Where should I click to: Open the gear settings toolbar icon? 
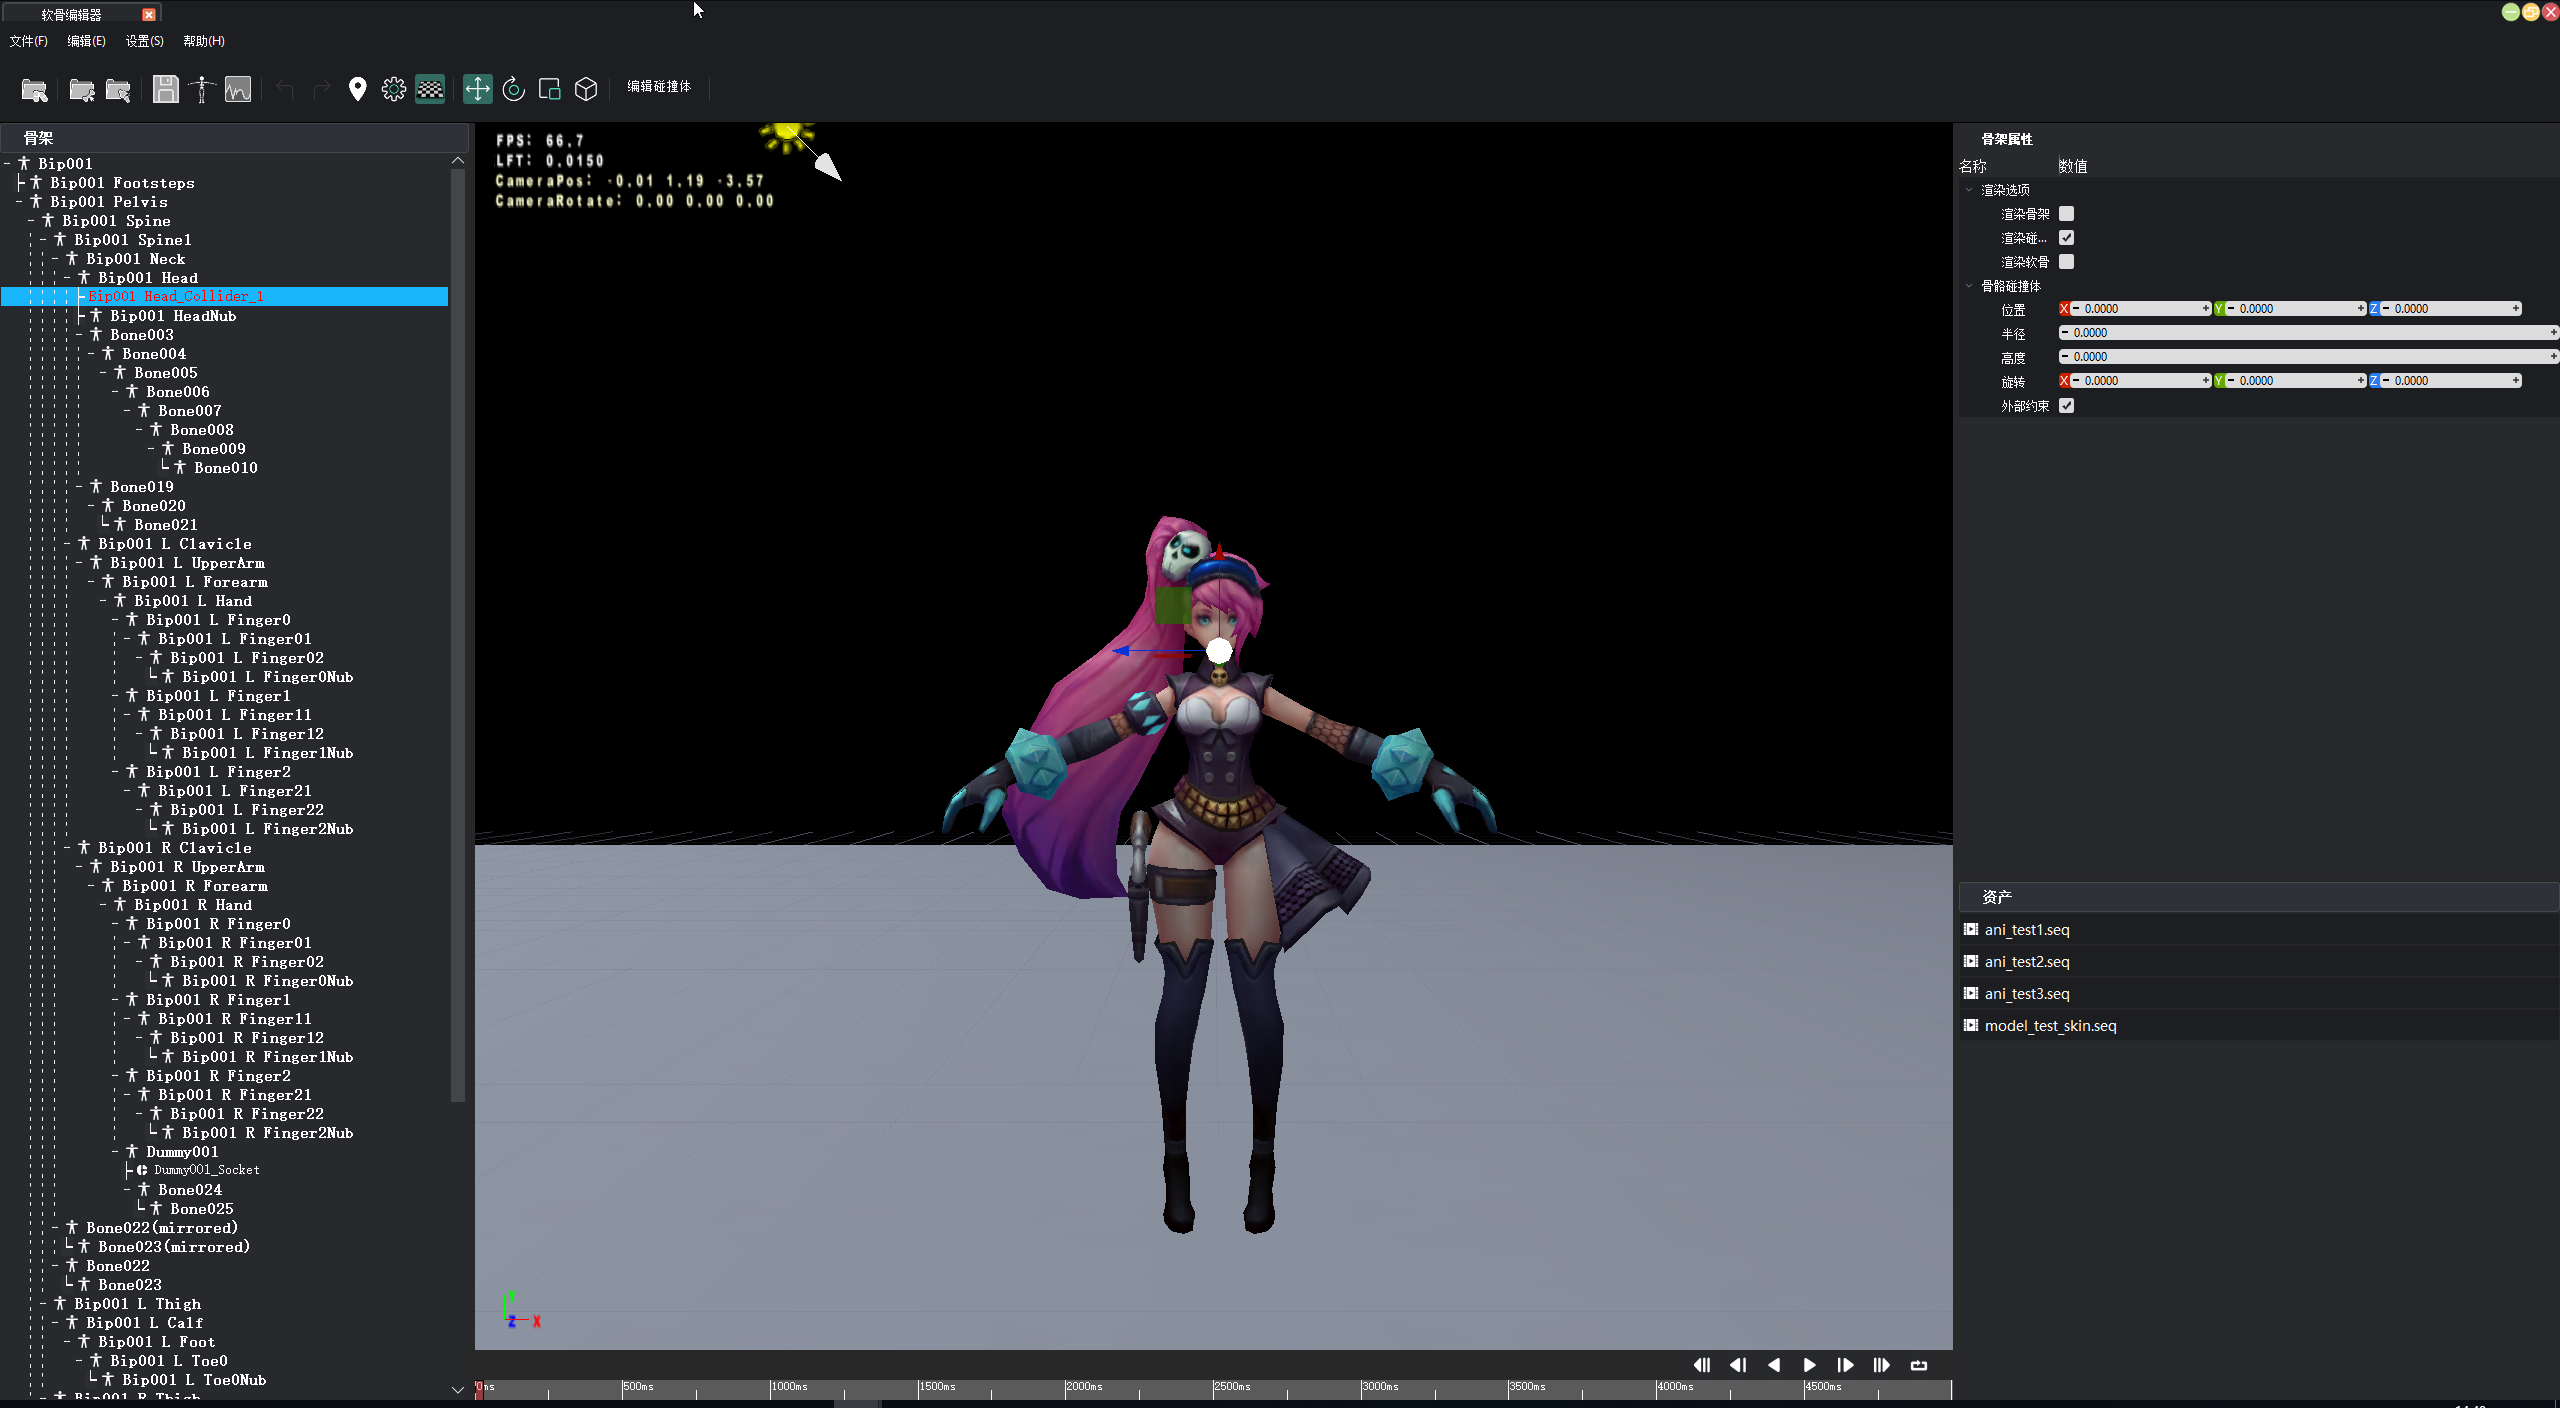(394, 90)
